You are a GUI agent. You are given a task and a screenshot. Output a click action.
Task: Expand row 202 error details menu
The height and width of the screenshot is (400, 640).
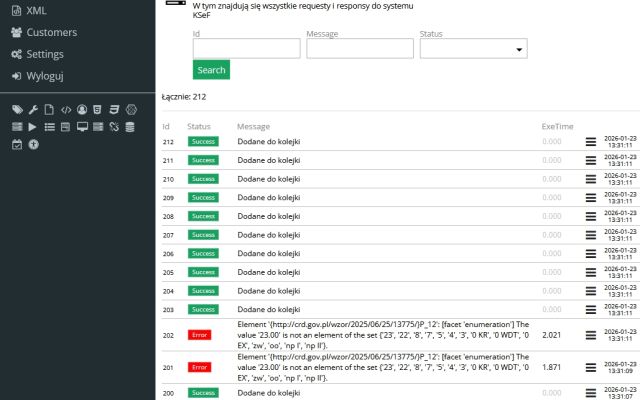(x=591, y=334)
